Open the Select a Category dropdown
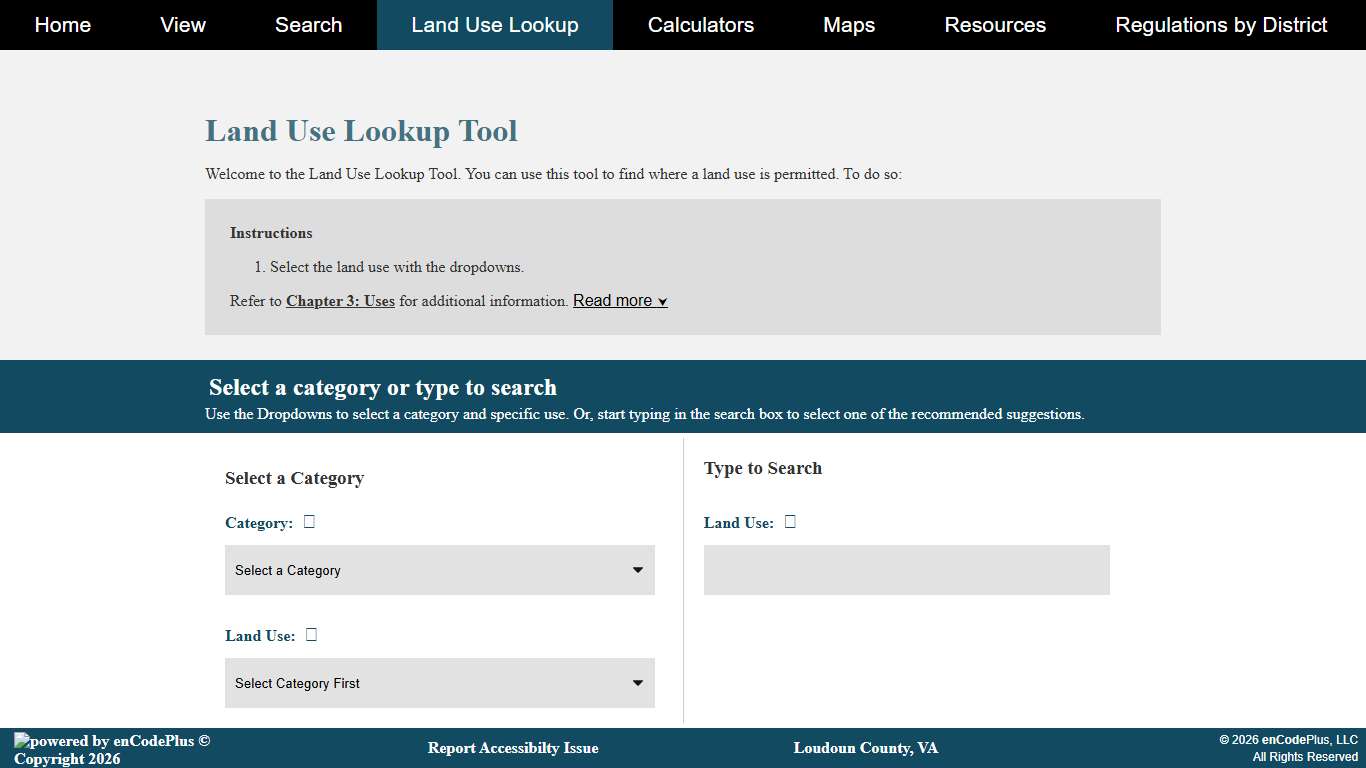The width and height of the screenshot is (1366, 768). [439, 570]
